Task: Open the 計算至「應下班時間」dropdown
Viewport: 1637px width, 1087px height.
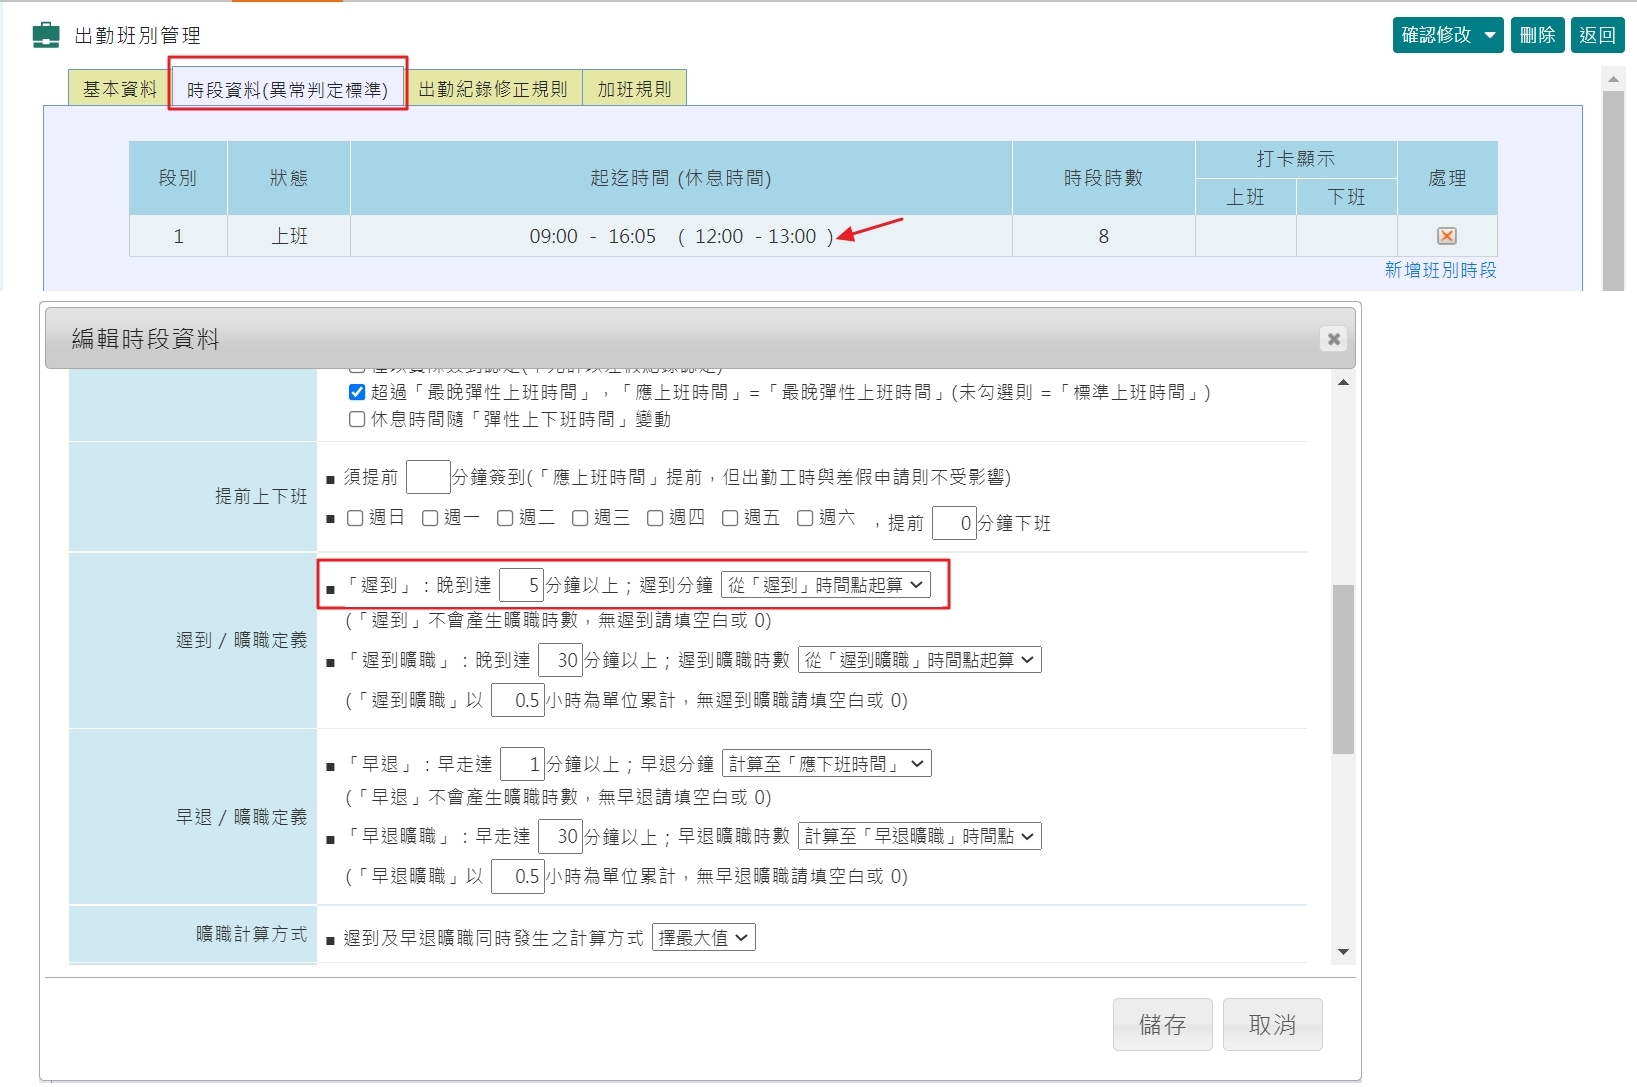Action: pyautogui.click(x=825, y=763)
